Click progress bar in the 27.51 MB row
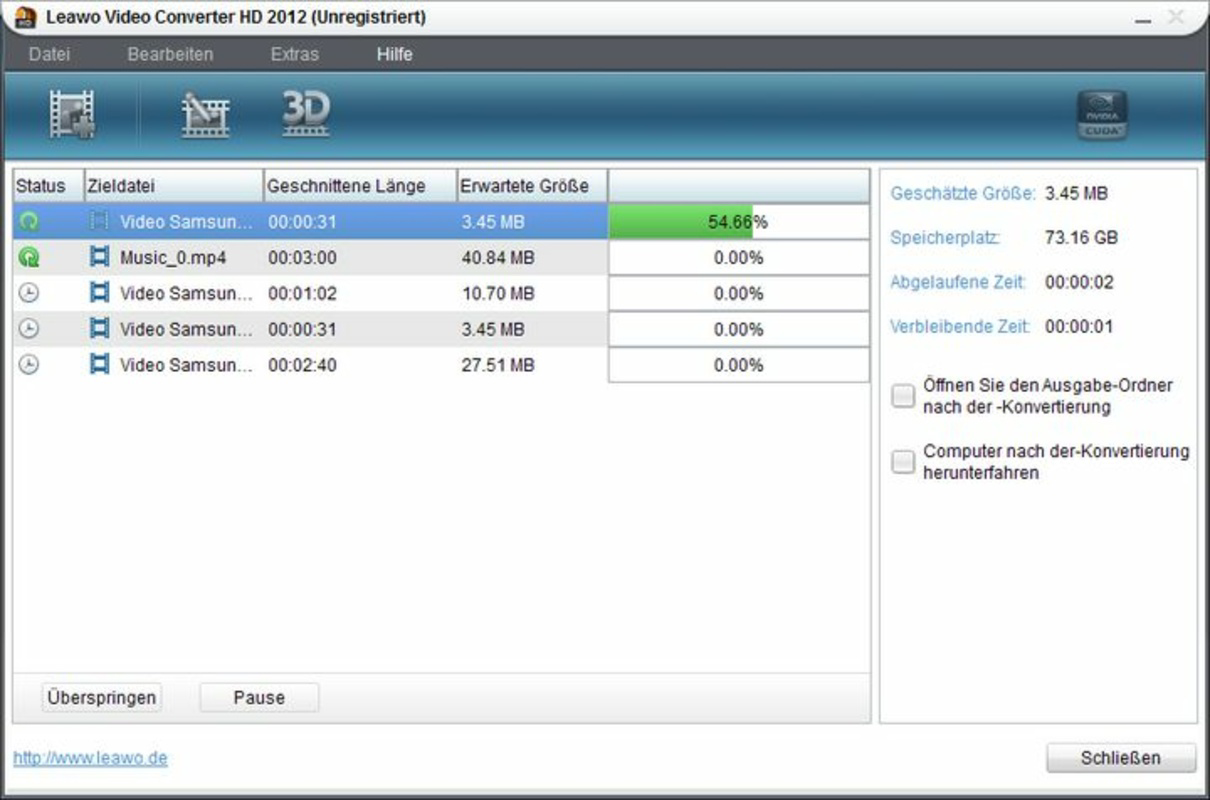Screen dimensions: 1210x800 pyautogui.click(x=738, y=365)
